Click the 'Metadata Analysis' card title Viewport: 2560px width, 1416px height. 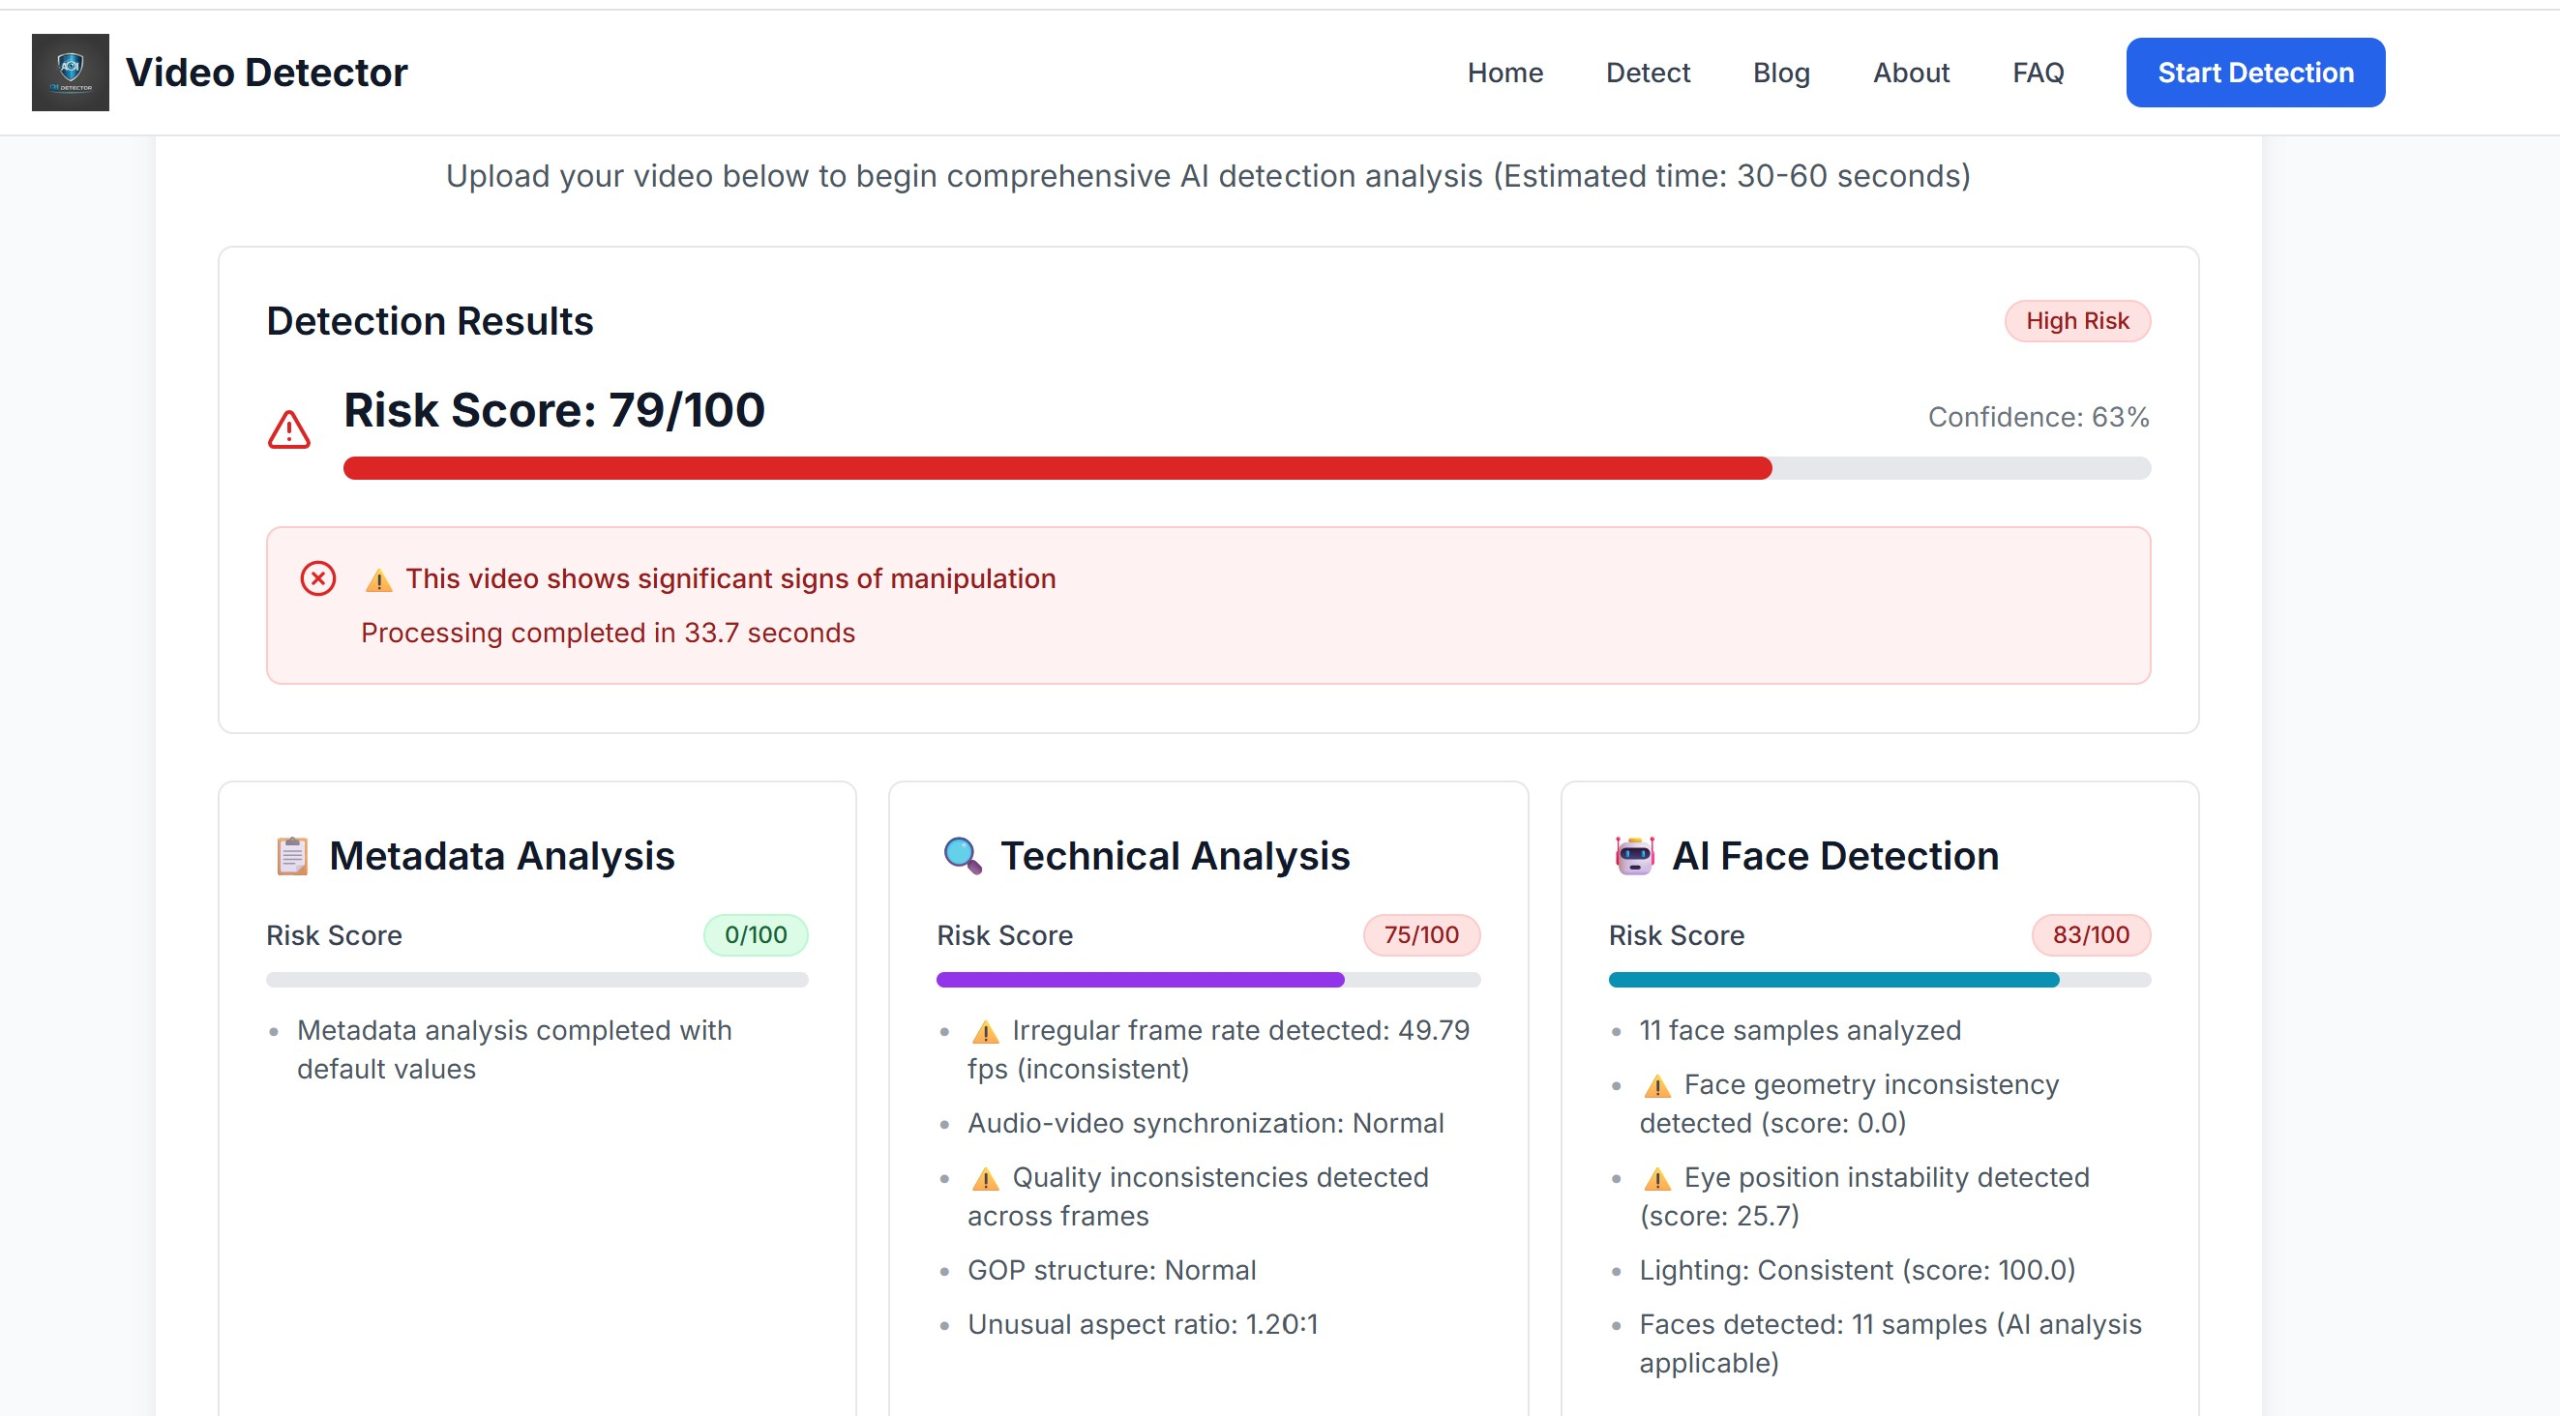[x=502, y=856]
